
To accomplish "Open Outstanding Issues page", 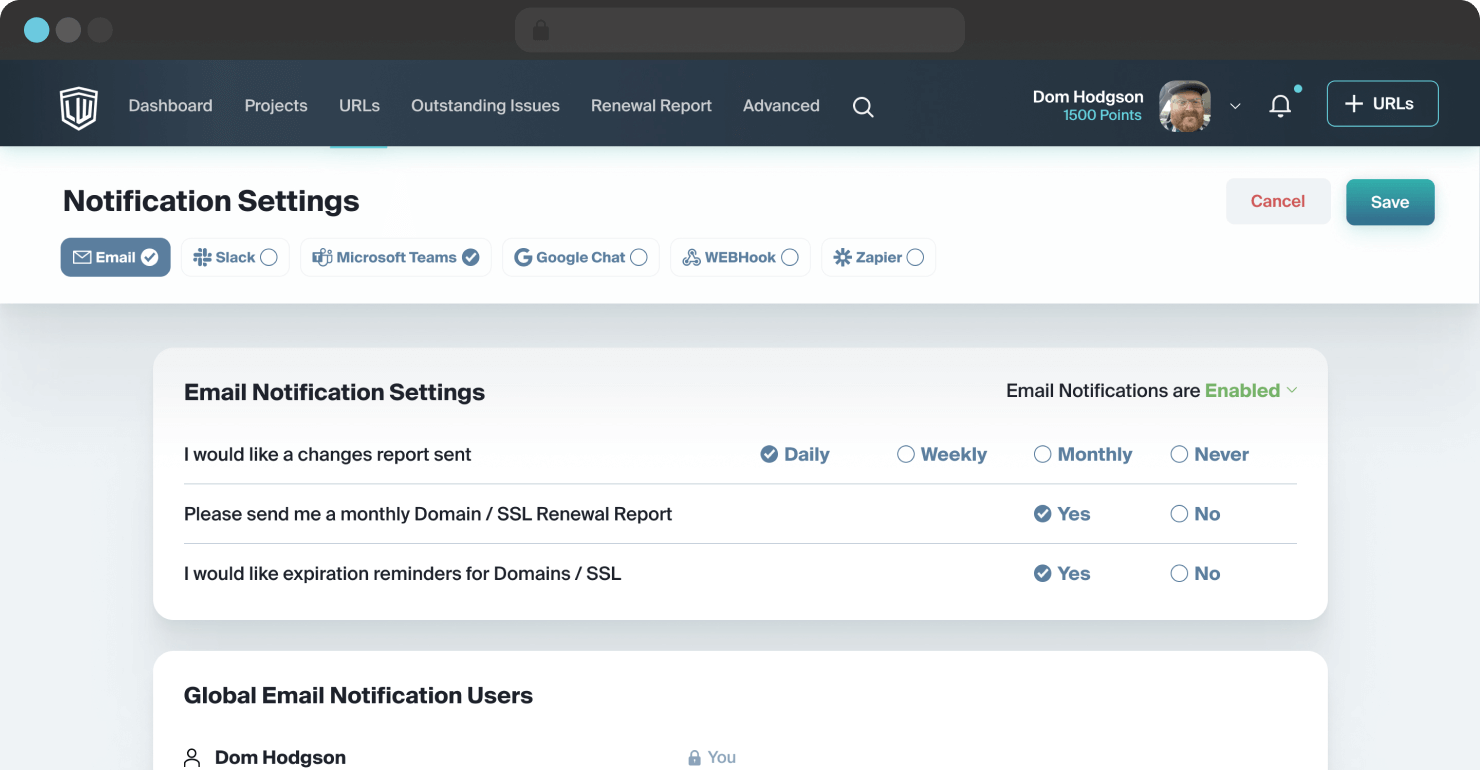I will (485, 106).
